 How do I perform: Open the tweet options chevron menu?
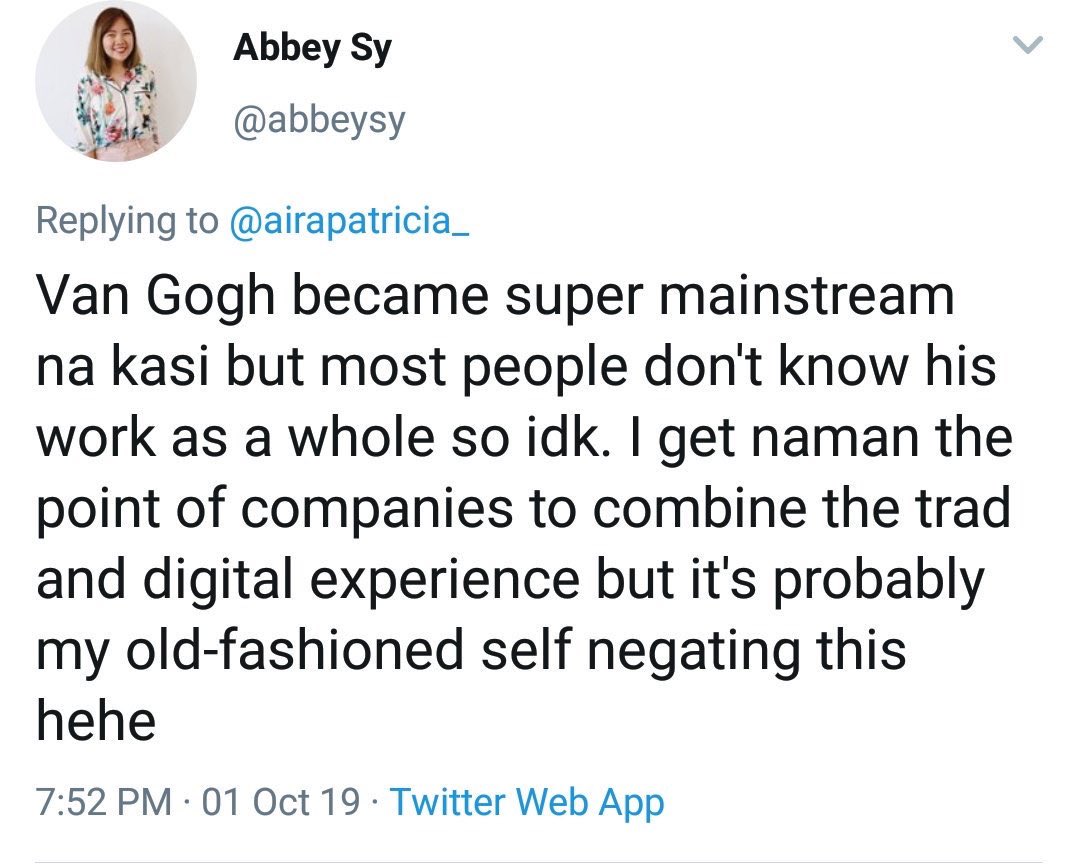pos(1028,47)
